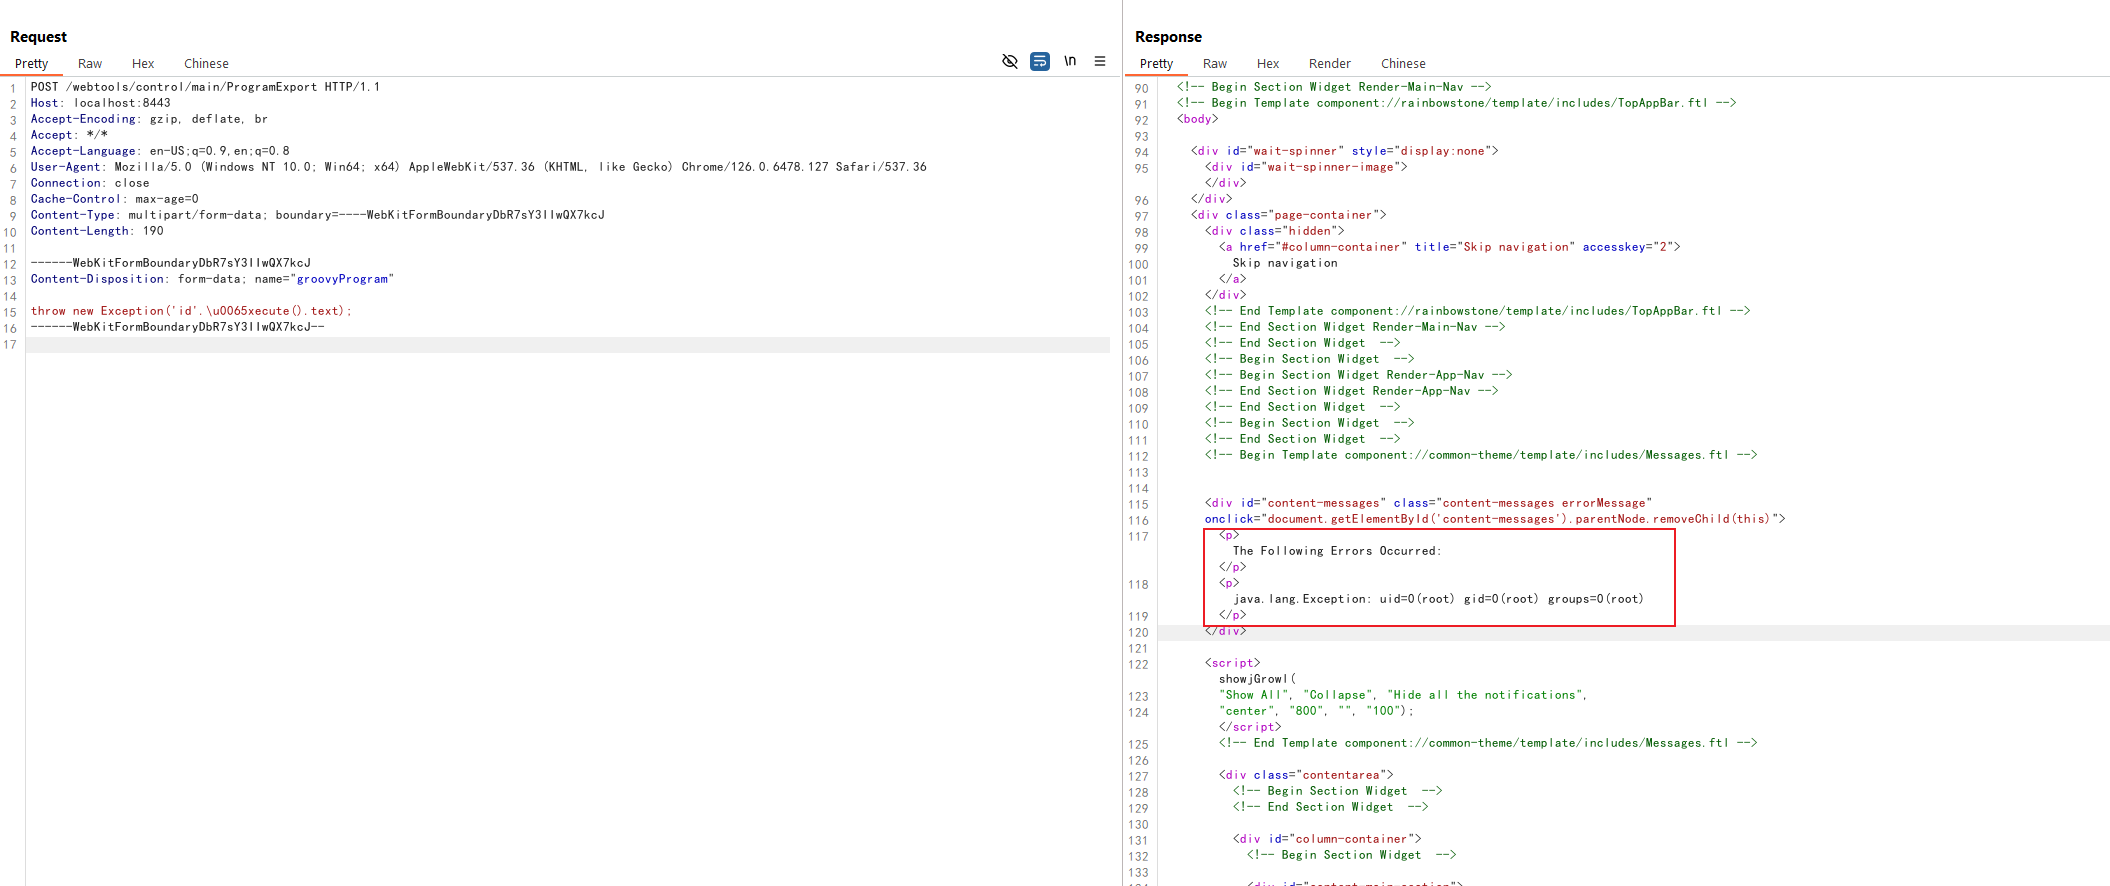Open the Request panel hamburger options menu
Image resolution: width=2110 pixels, height=886 pixels.
(x=1100, y=61)
